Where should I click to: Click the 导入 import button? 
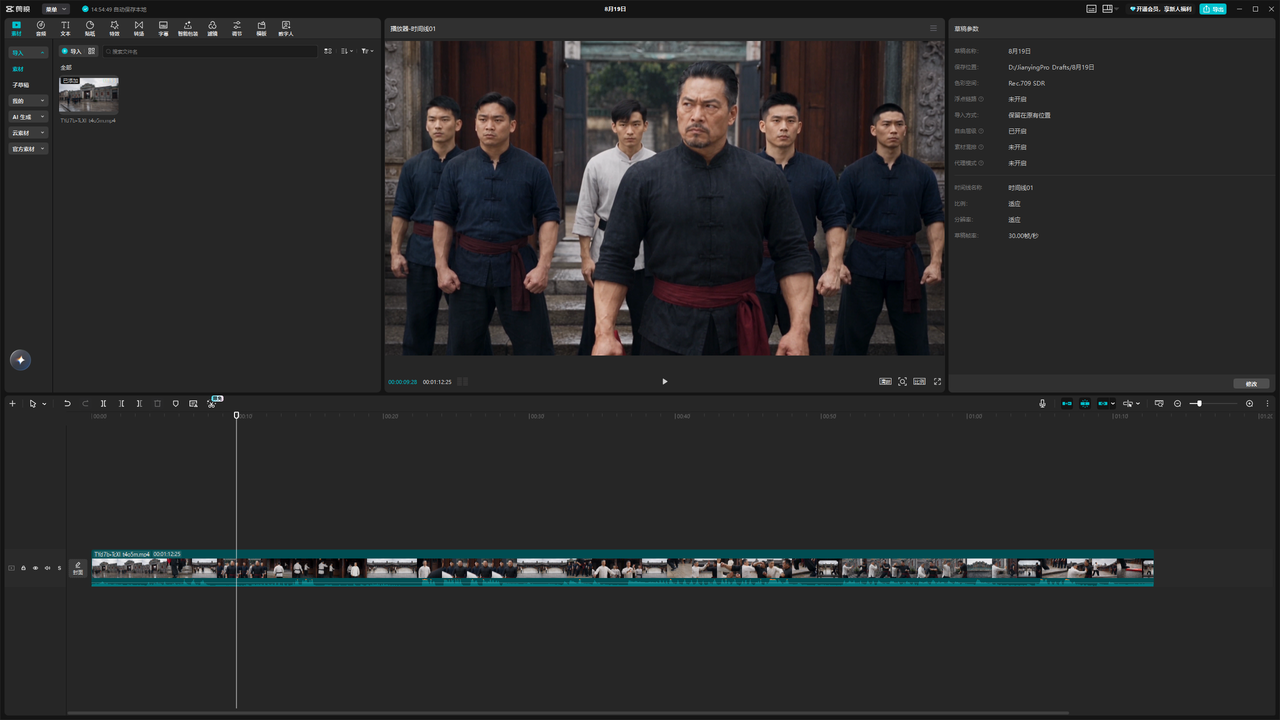point(71,51)
